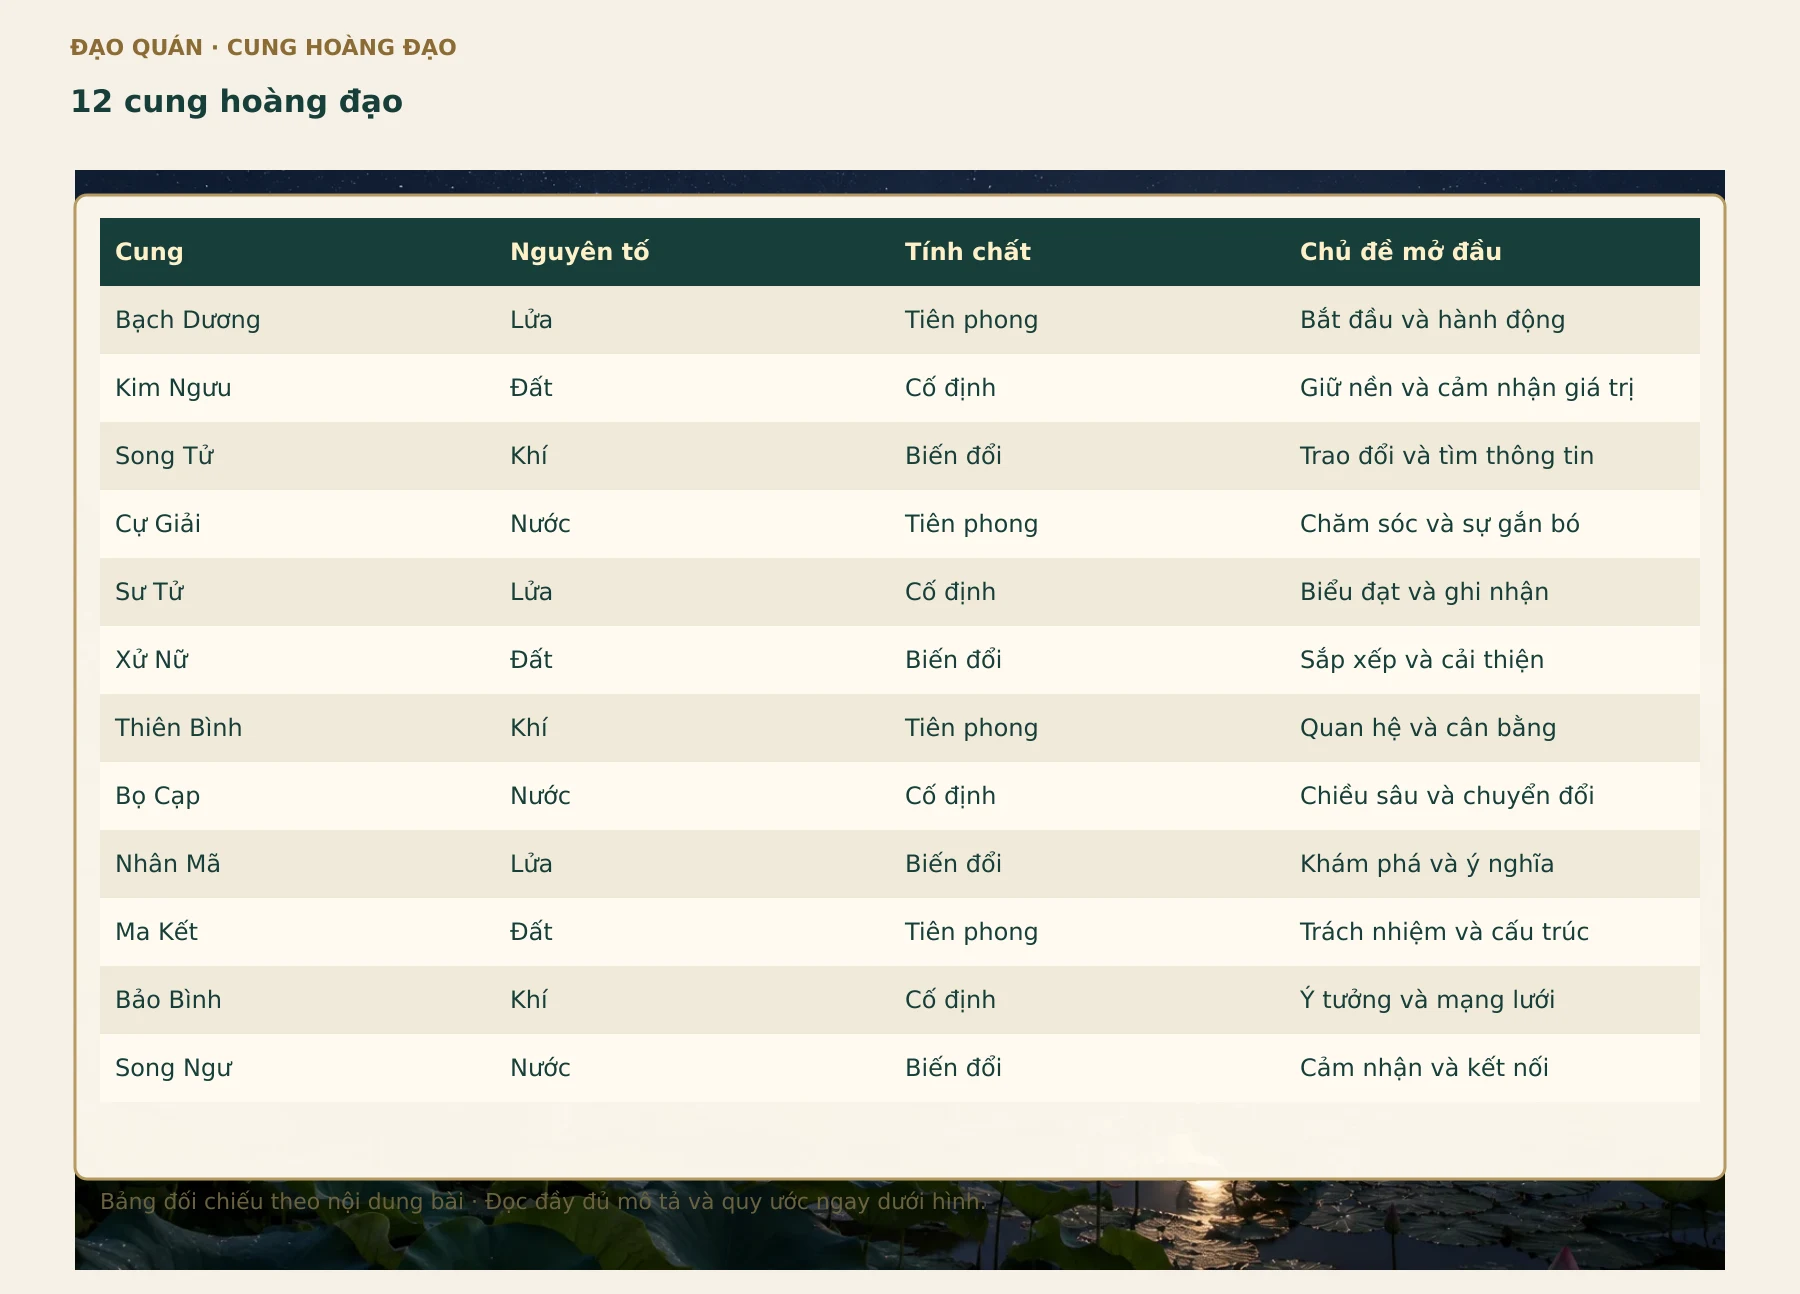Screen dimensions: 1800x1294
Task: Click 'Ý tưởng và mạng lưới'
Action: [x=1427, y=1000]
